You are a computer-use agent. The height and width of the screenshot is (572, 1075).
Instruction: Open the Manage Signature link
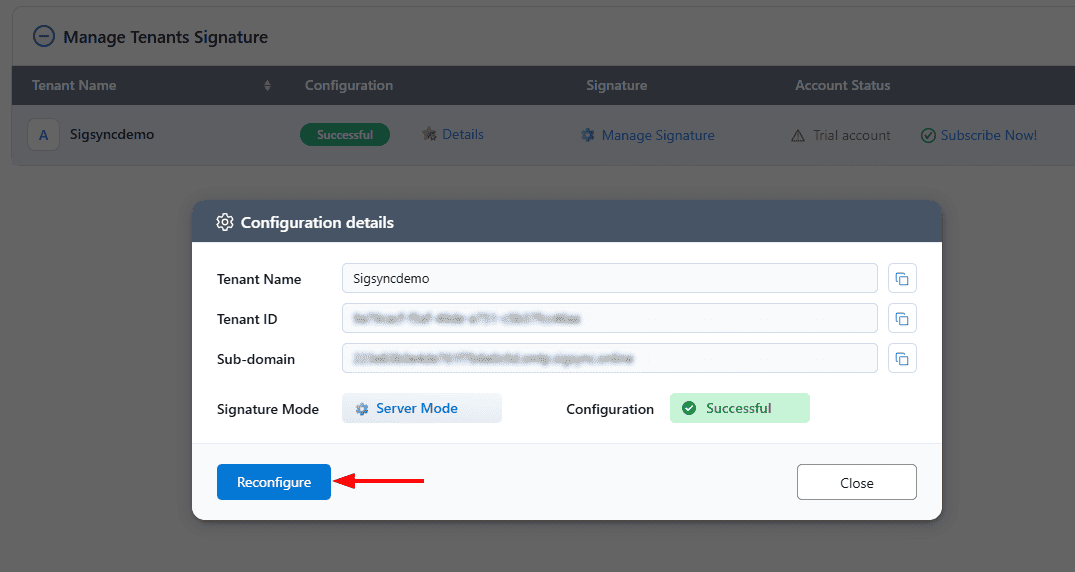click(657, 135)
